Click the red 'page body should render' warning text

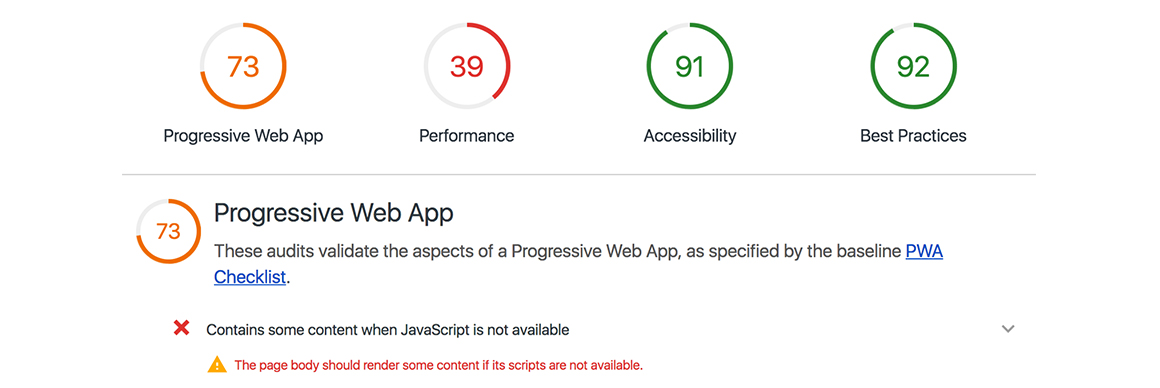[x=439, y=365]
